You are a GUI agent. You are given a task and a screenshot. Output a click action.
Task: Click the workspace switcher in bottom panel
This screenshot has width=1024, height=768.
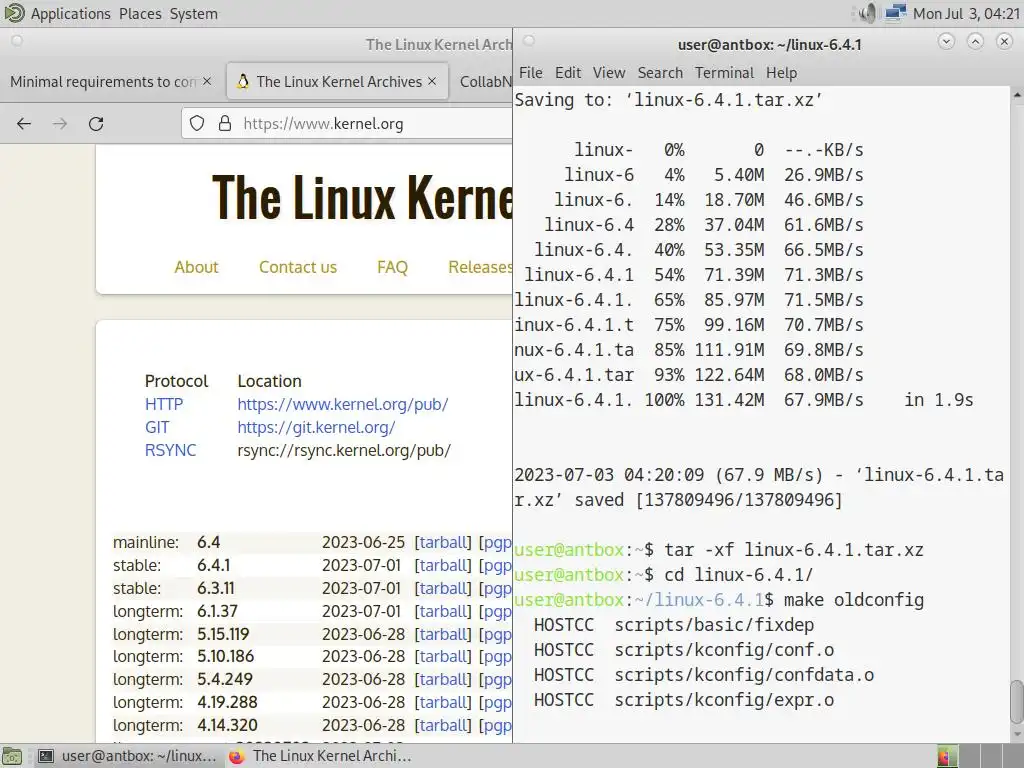click(x=980, y=756)
